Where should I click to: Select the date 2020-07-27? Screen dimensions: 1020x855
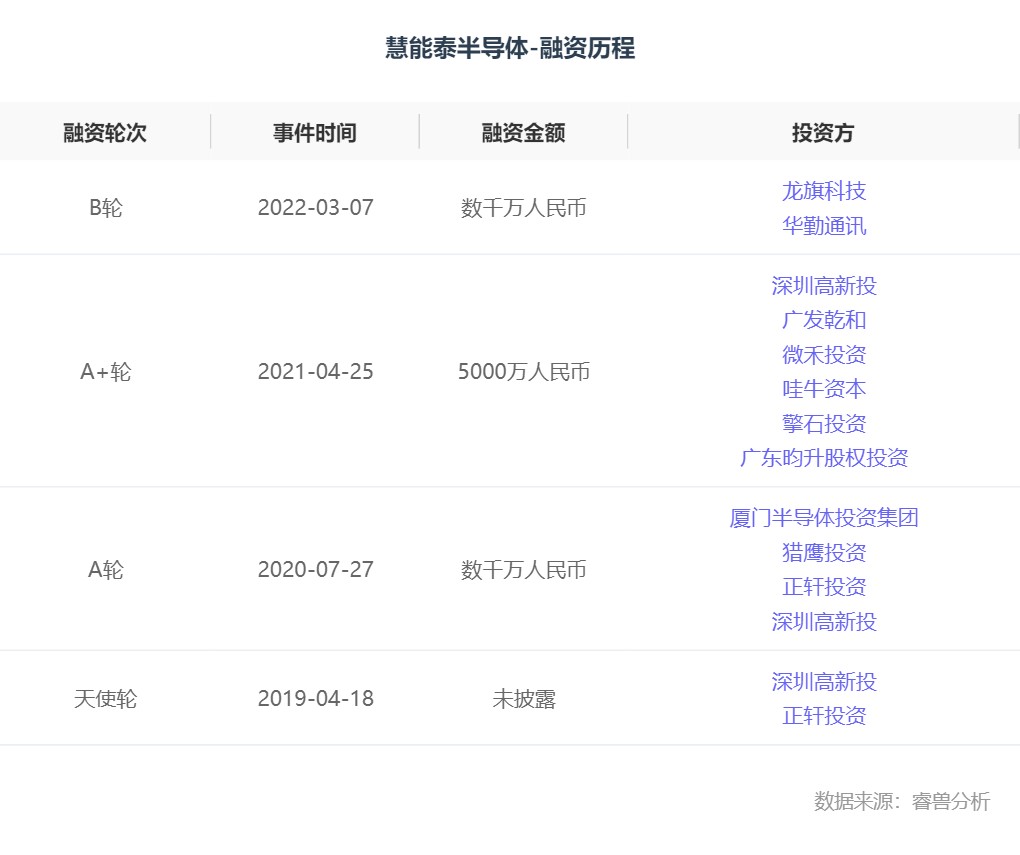click(x=315, y=570)
